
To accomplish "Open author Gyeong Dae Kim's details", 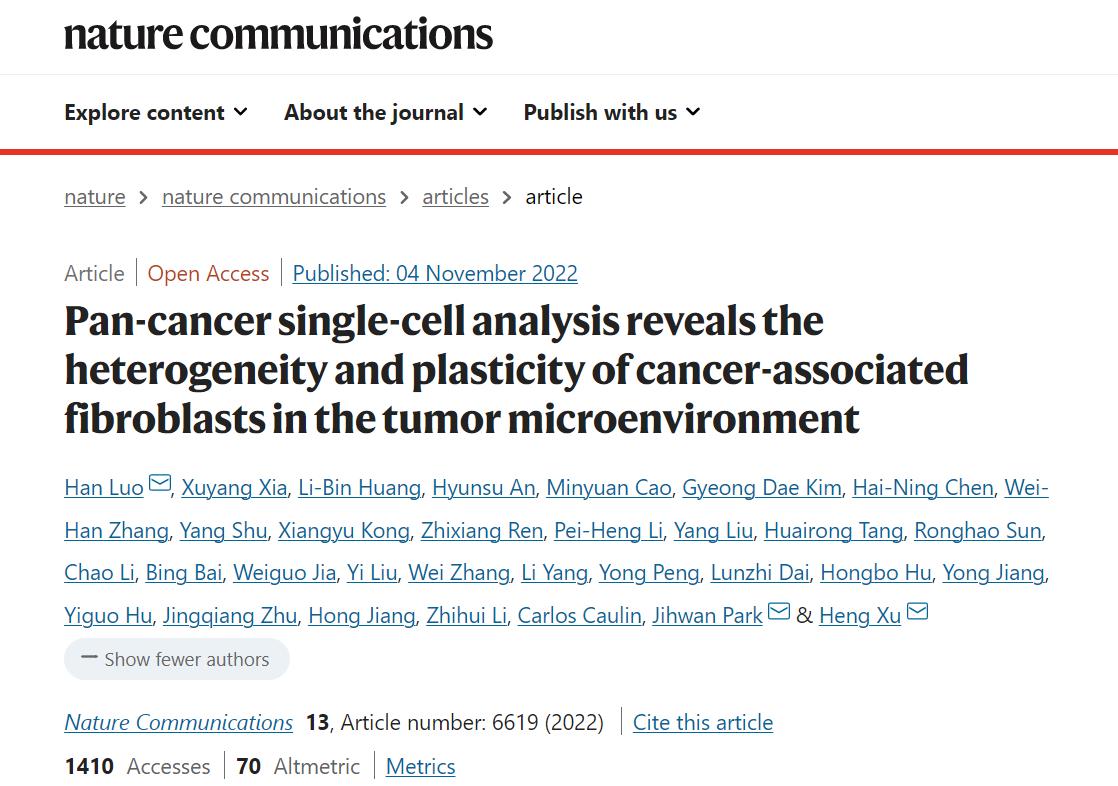I will pyautogui.click(x=761, y=488).
